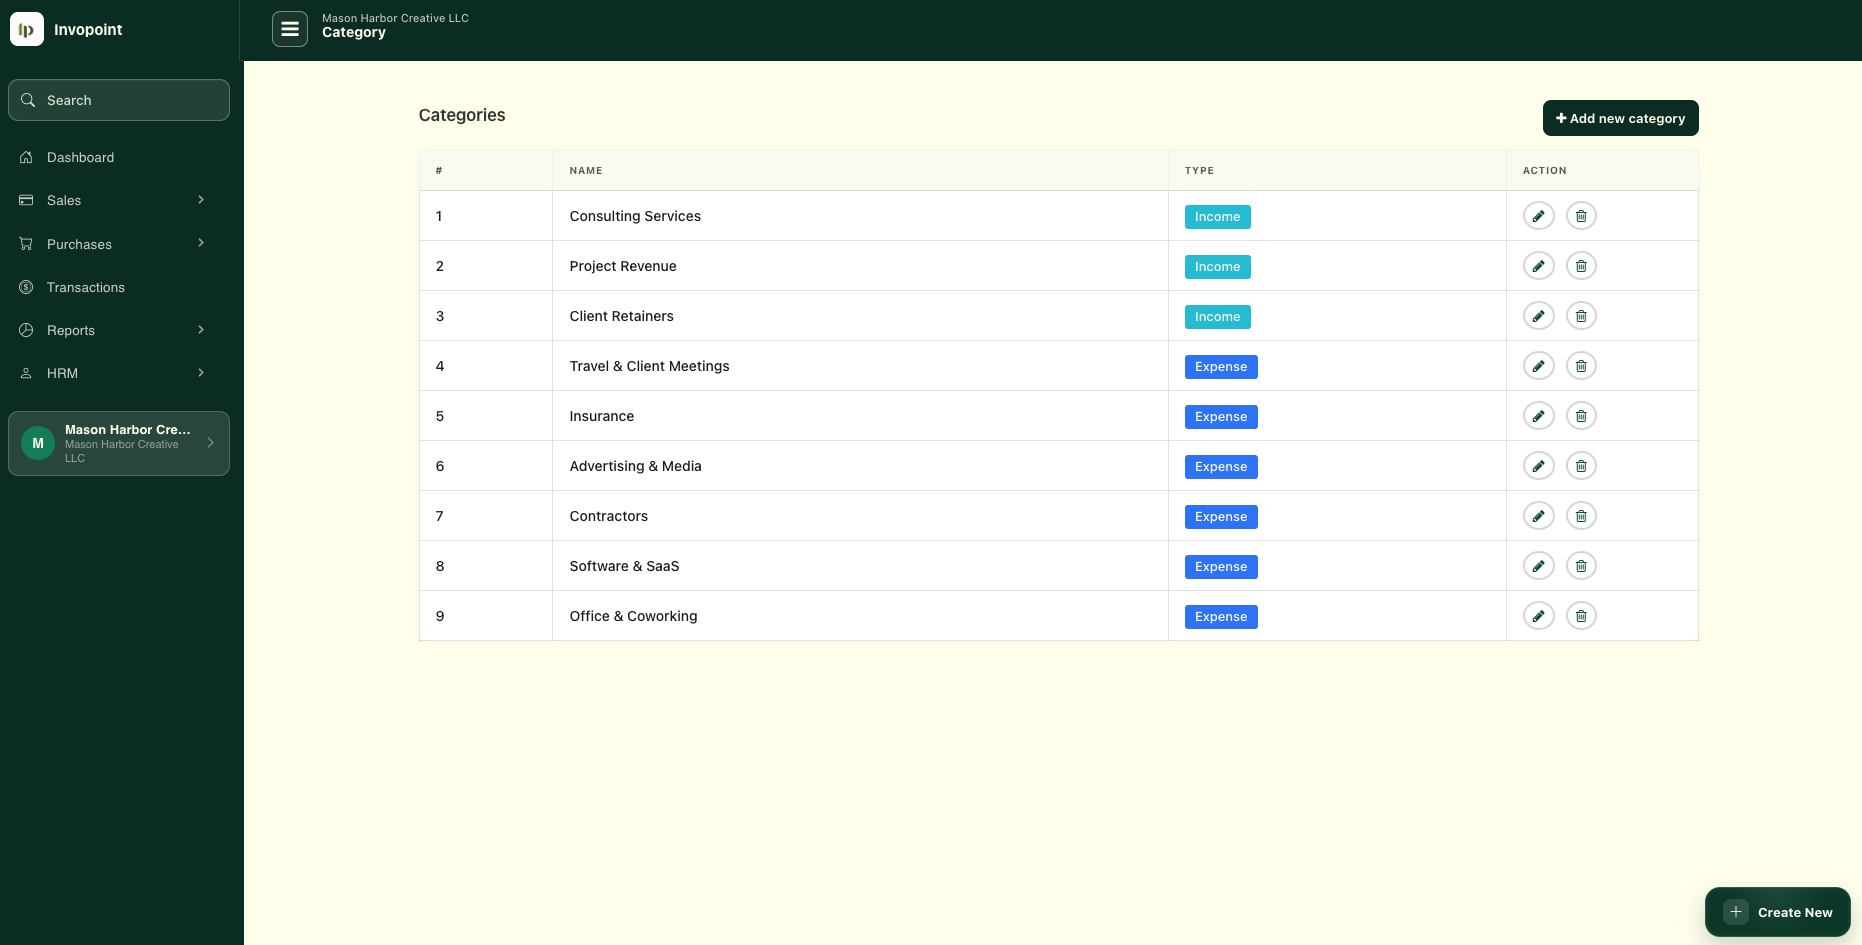Expand the Sales menu
This screenshot has width=1862, height=945.
tap(119, 200)
